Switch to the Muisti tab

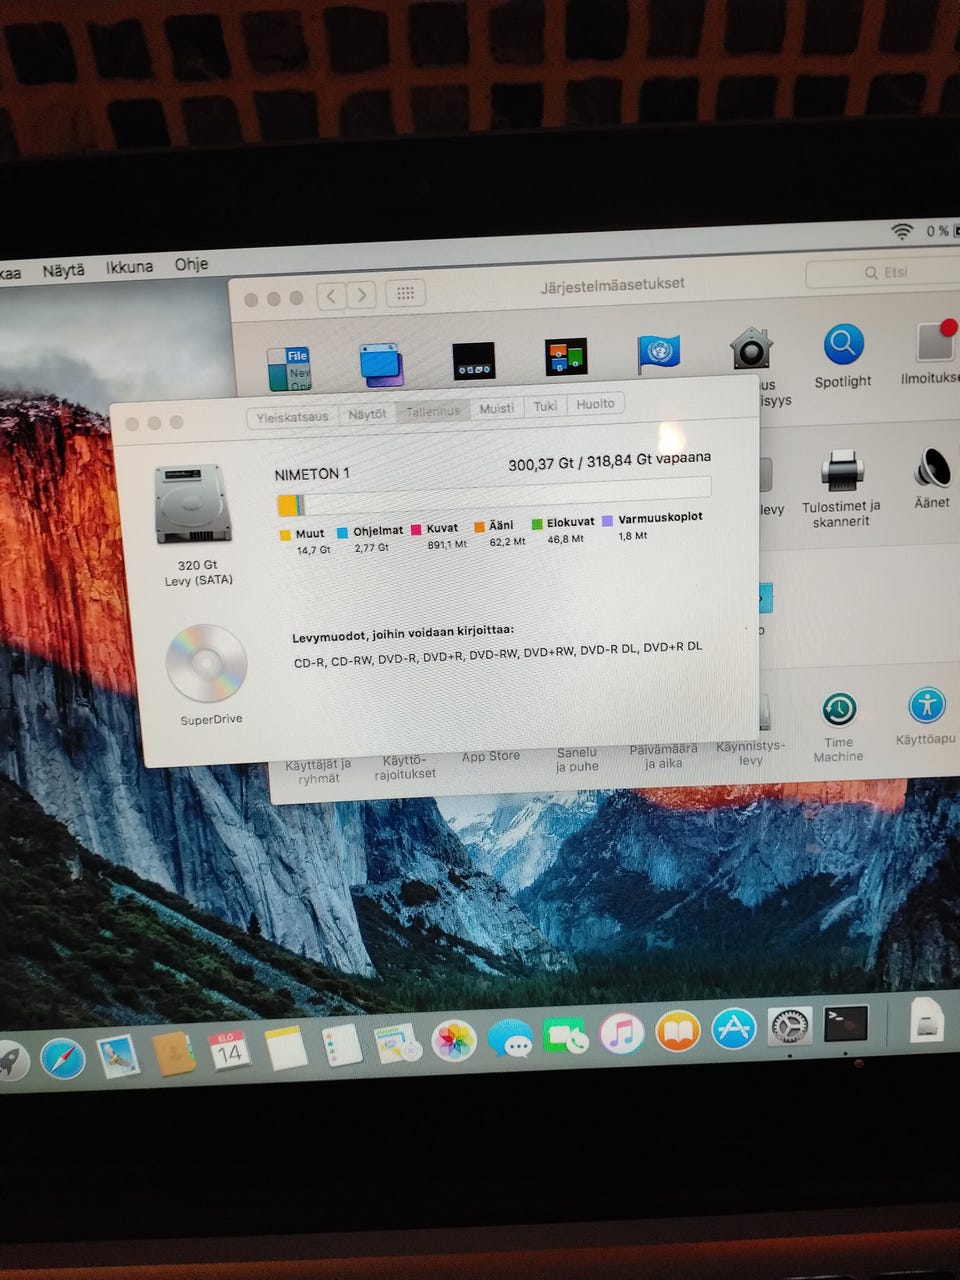(496, 408)
